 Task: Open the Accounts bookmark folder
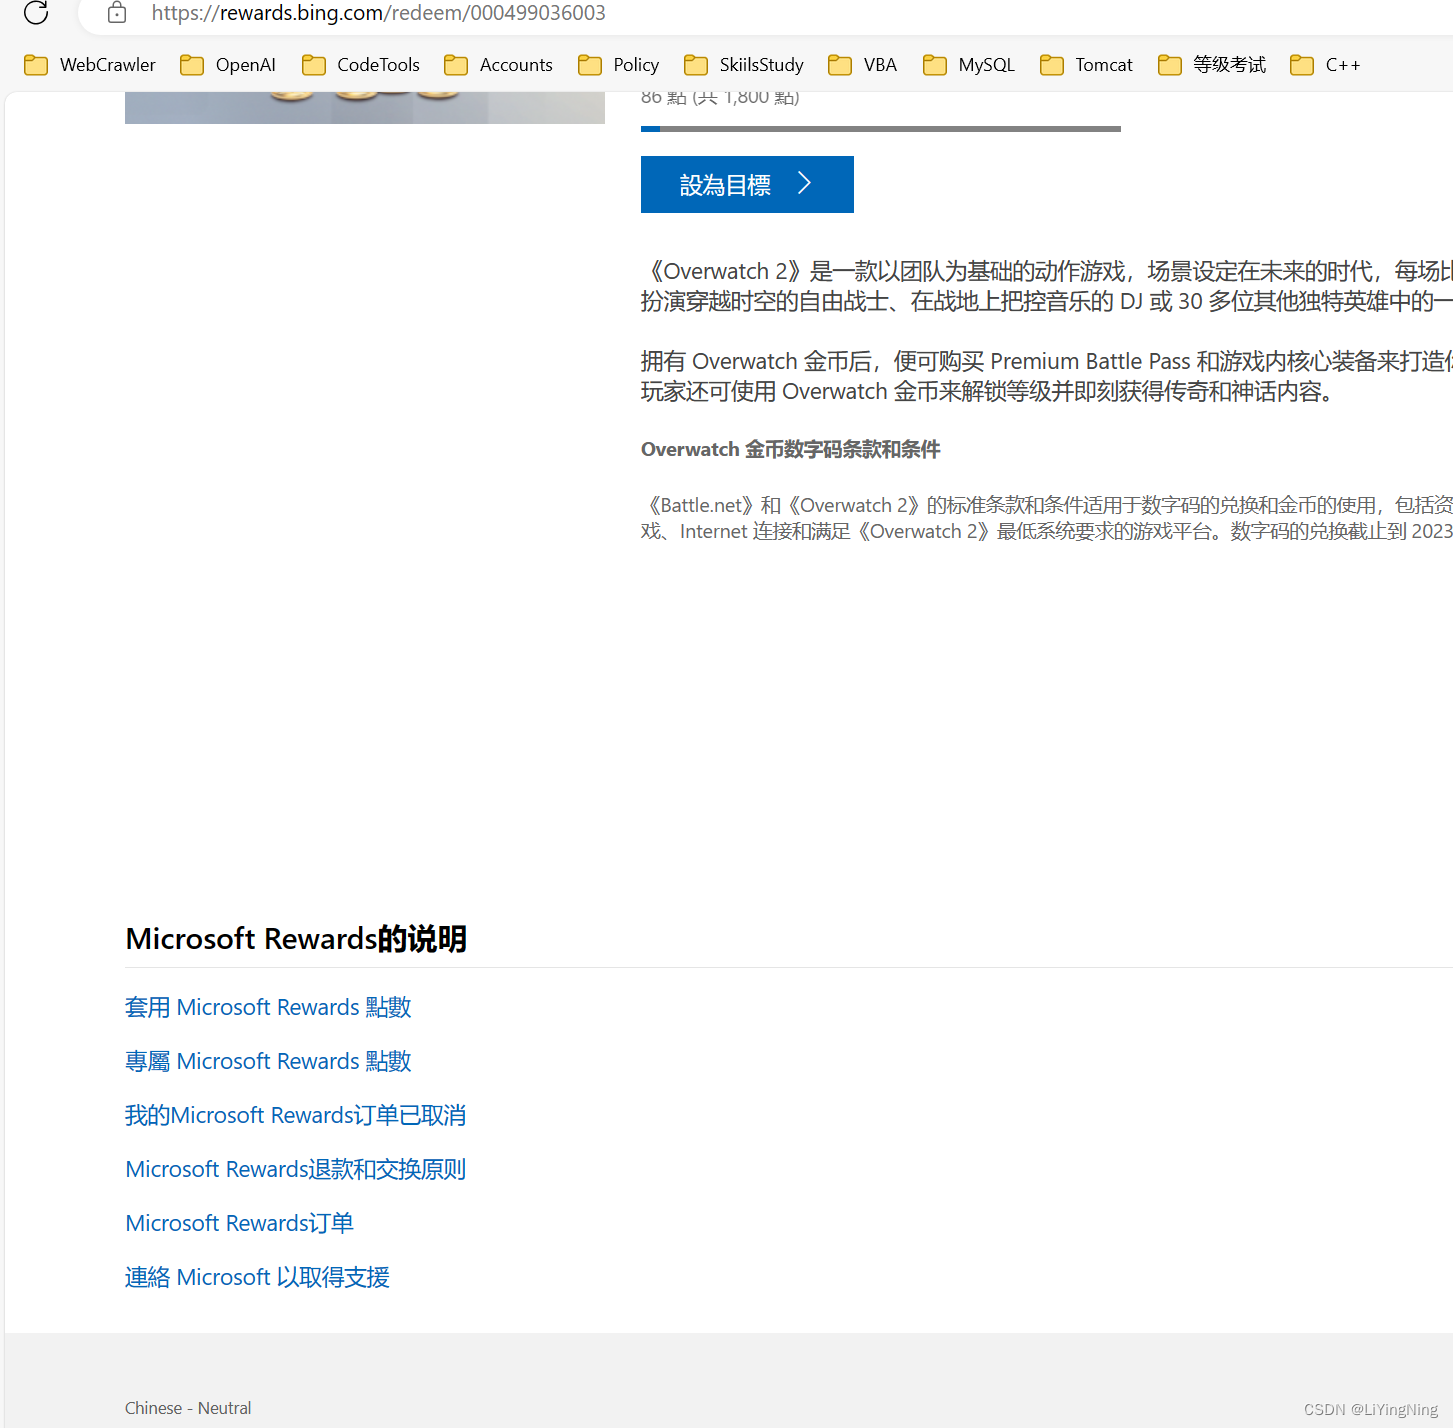pyautogui.click(x=498, y=65)
